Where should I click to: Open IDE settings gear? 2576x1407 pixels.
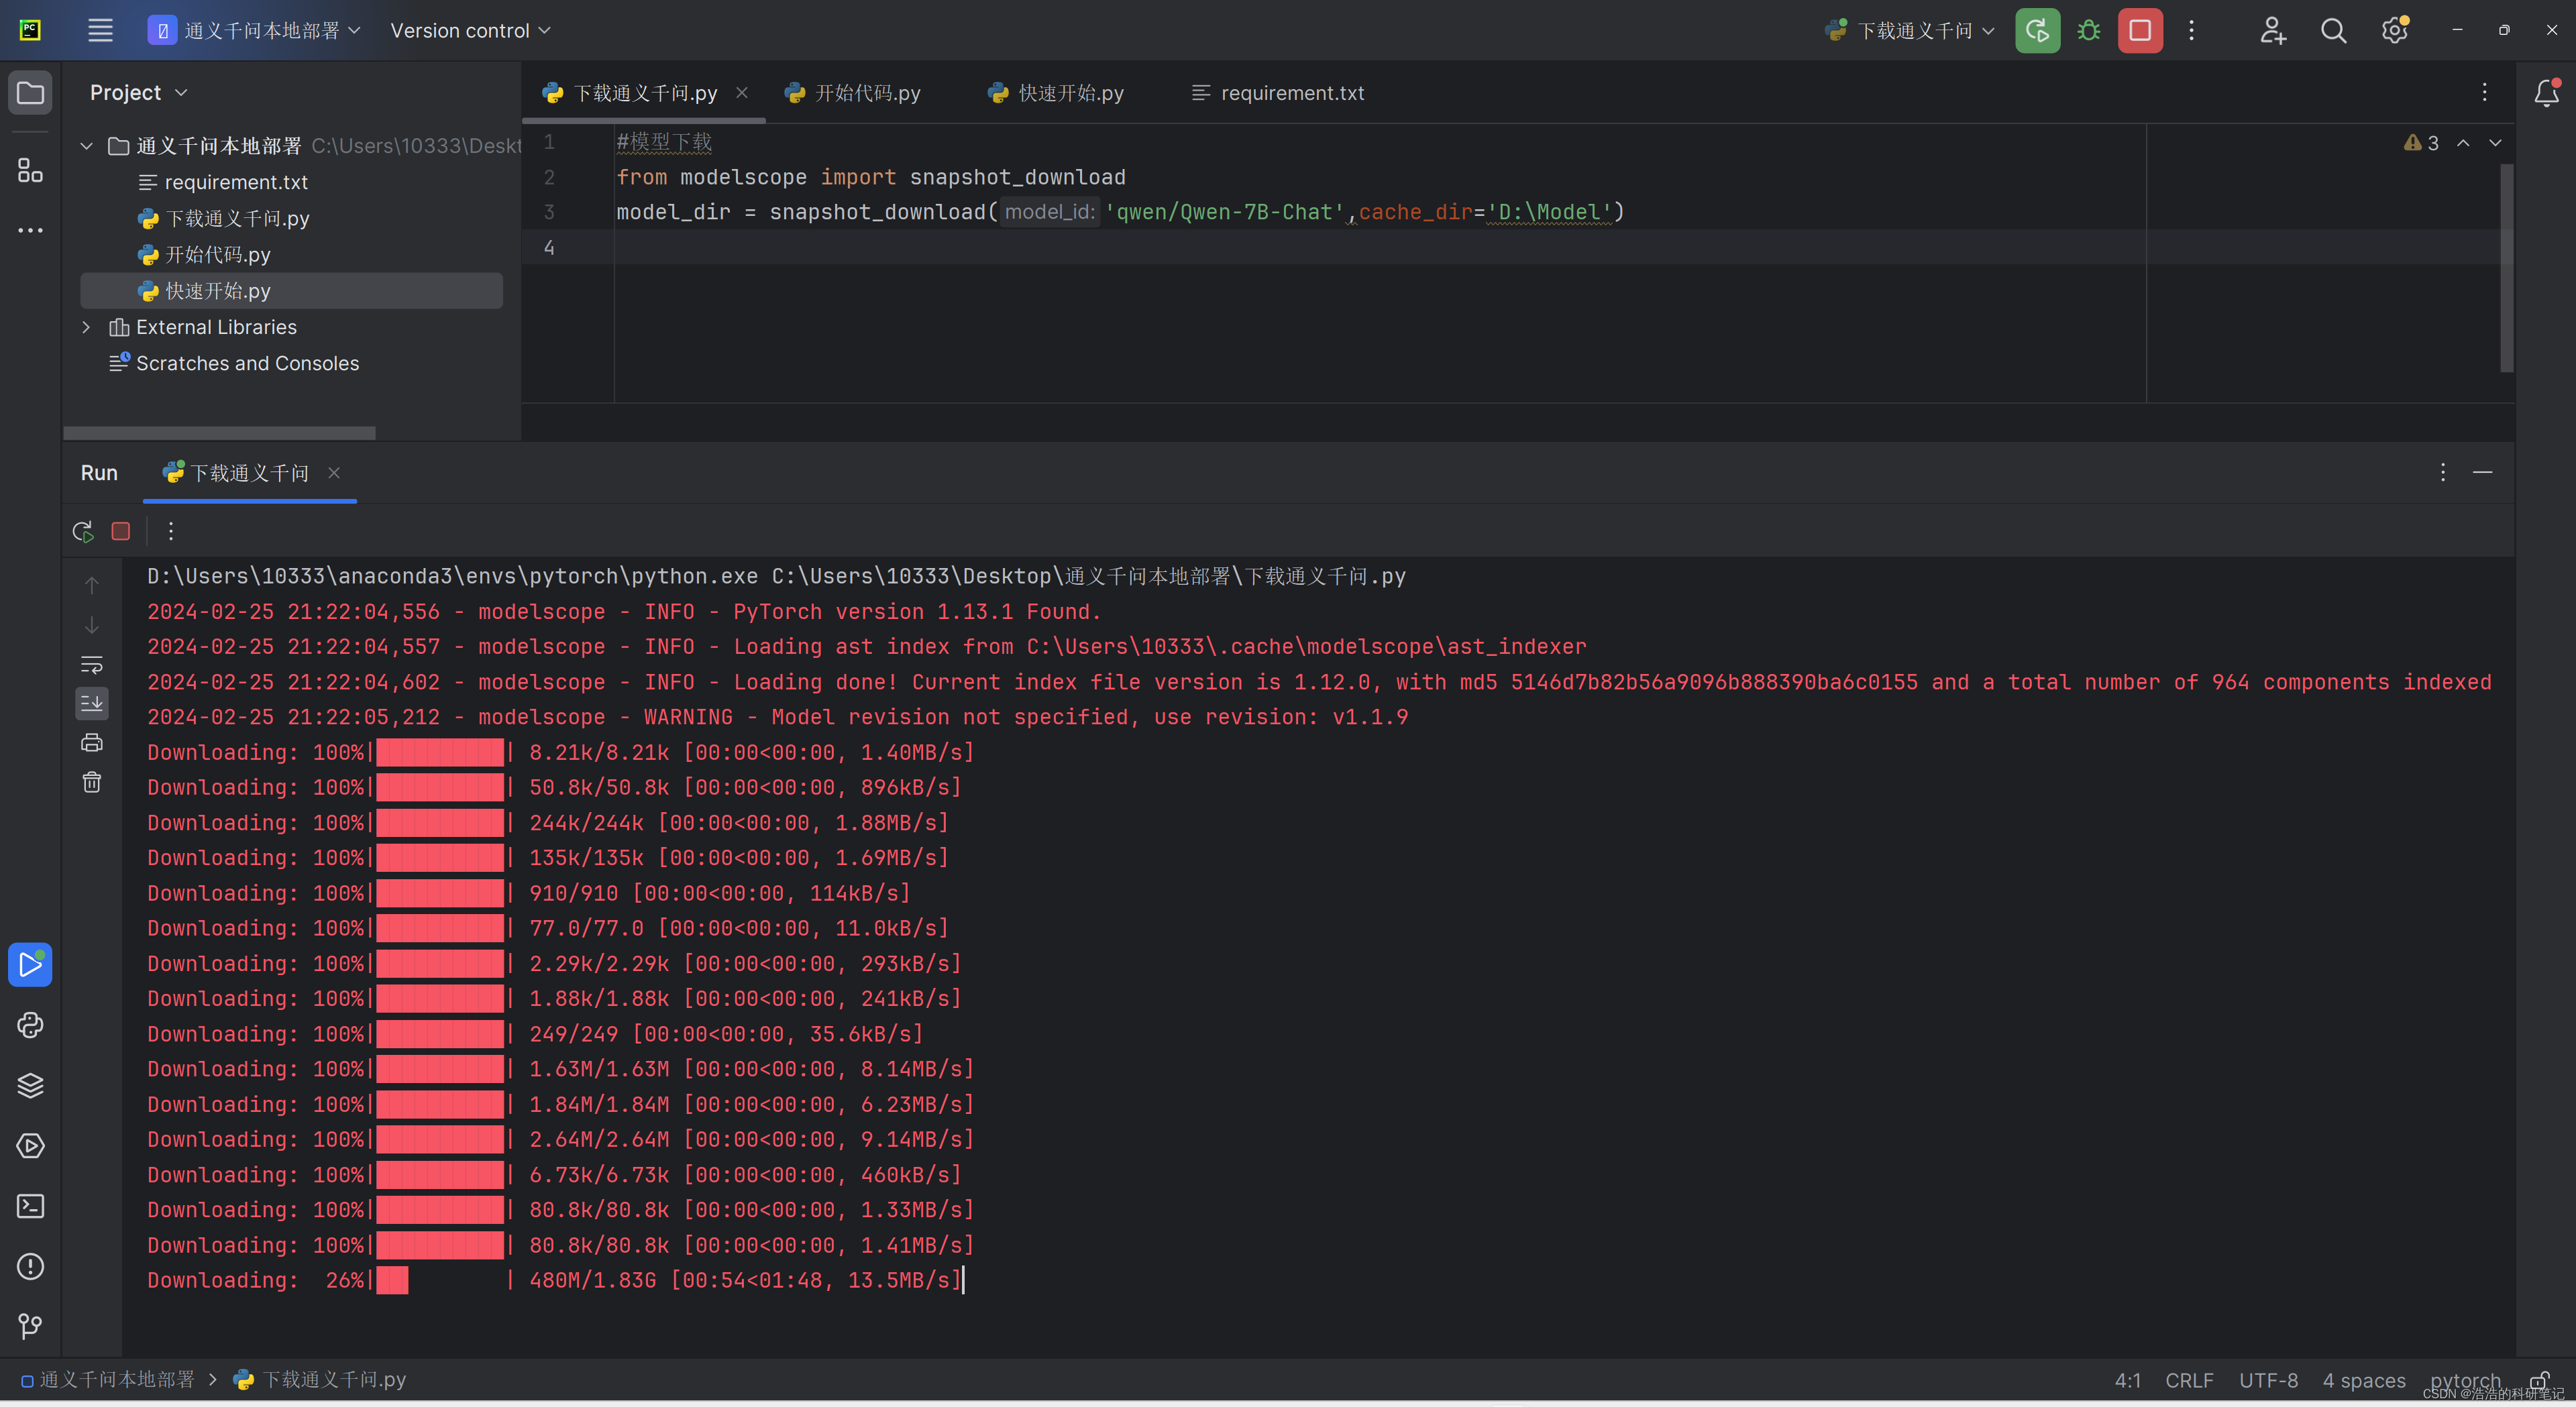coord(2394,31)
